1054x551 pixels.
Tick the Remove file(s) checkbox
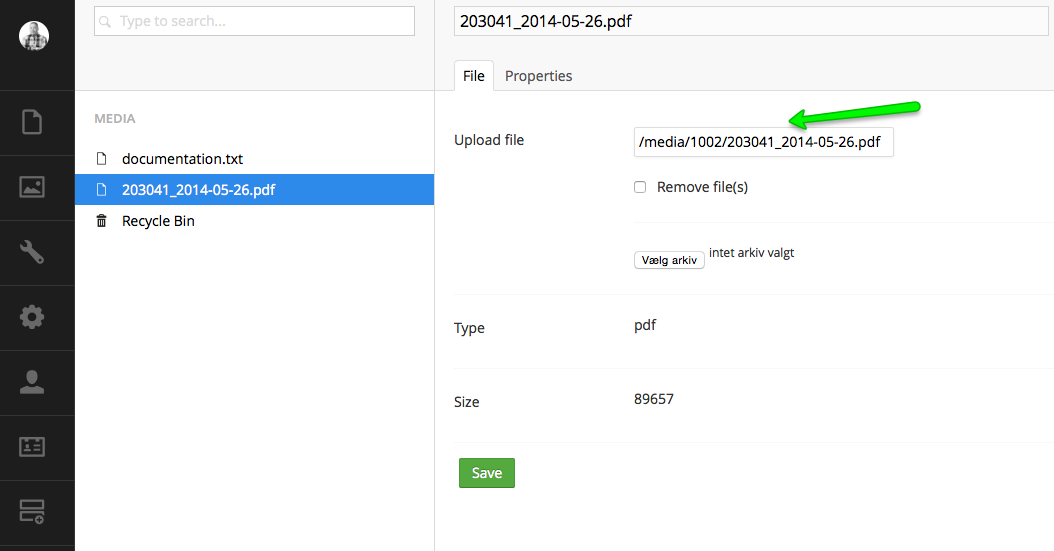640,187
